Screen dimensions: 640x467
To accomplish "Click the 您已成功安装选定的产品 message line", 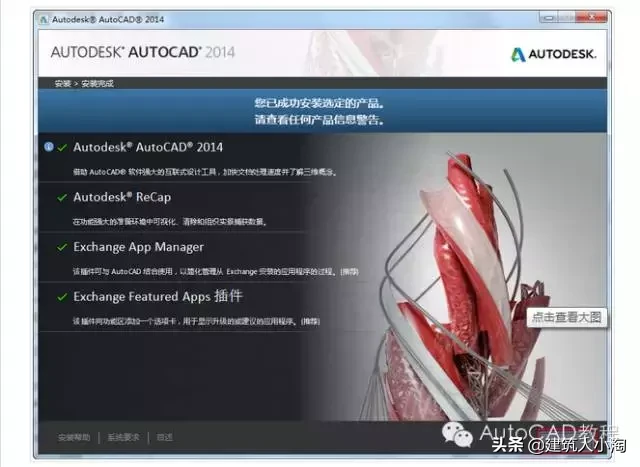I will pyautogui.click(x=319, y=103).
